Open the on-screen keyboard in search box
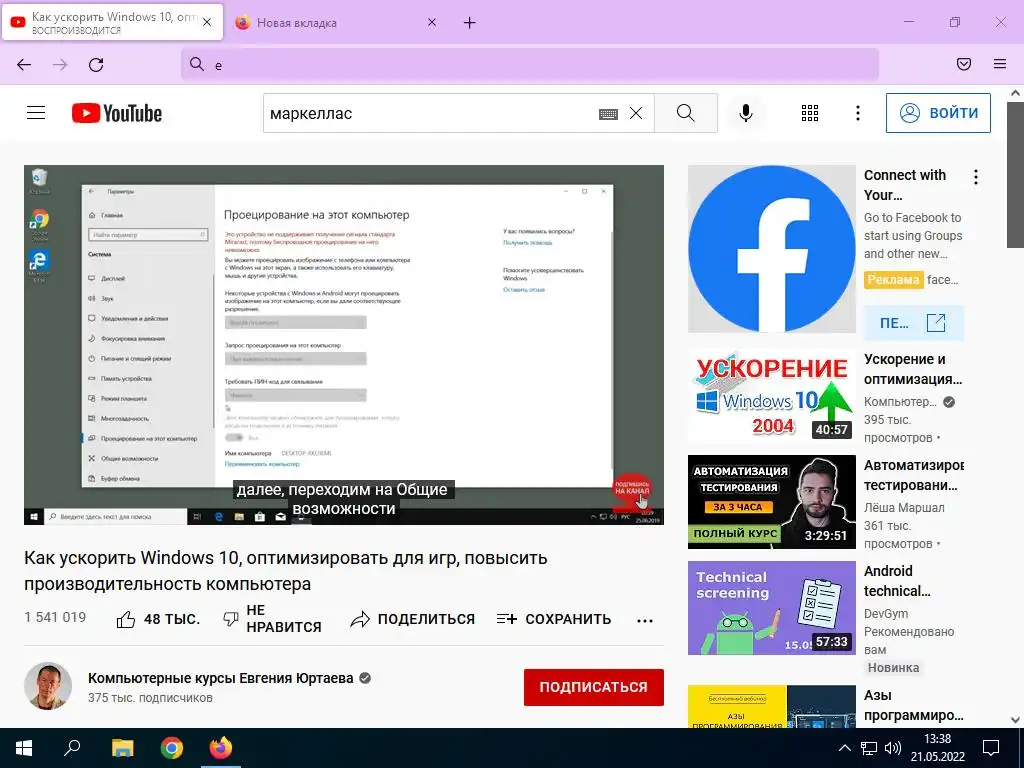This screenshot has width=1024, height=768. click(608, 114)
